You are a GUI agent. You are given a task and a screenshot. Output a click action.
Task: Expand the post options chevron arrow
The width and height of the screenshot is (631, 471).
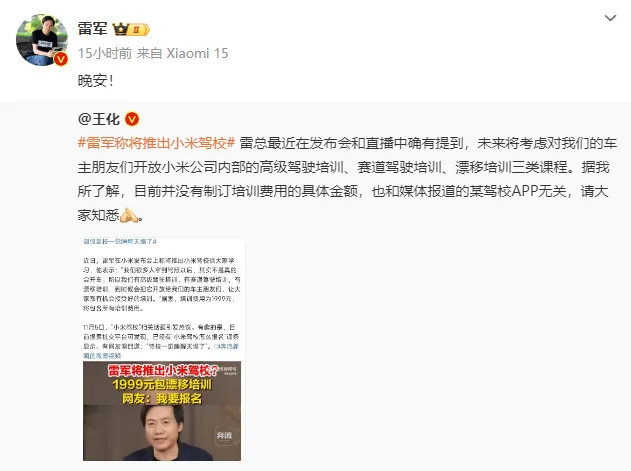610,18
